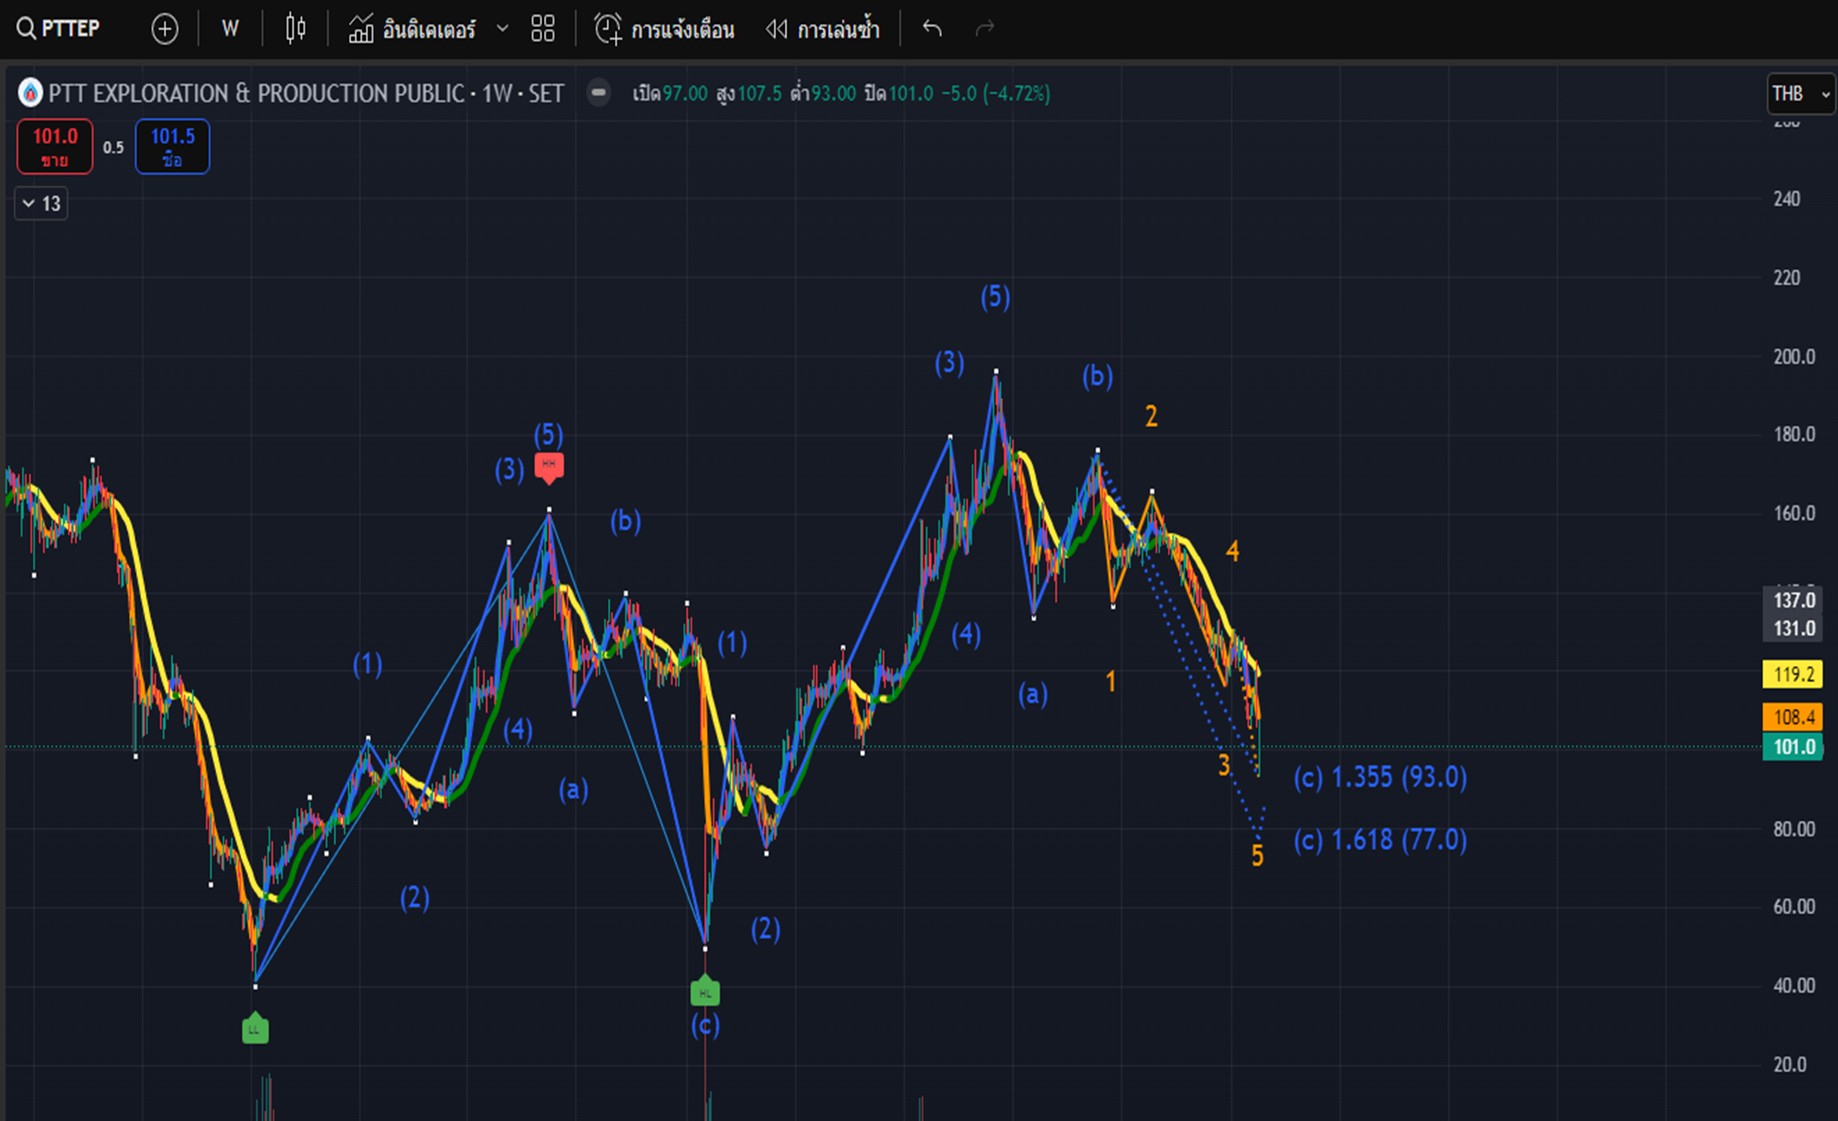
Task: Click the orange 108.4 price label
Action: pos(1792,716)
